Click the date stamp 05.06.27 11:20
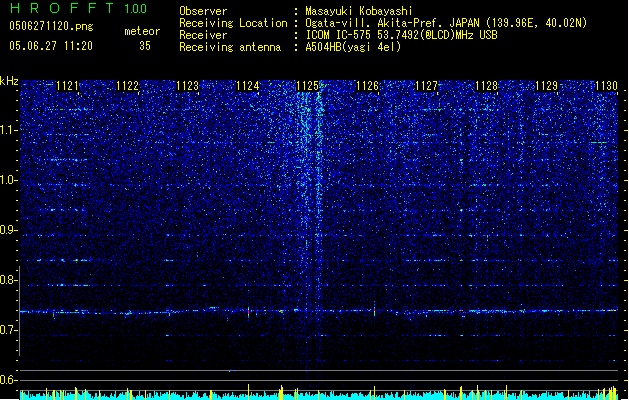629x400 pixels. point(51,46)
